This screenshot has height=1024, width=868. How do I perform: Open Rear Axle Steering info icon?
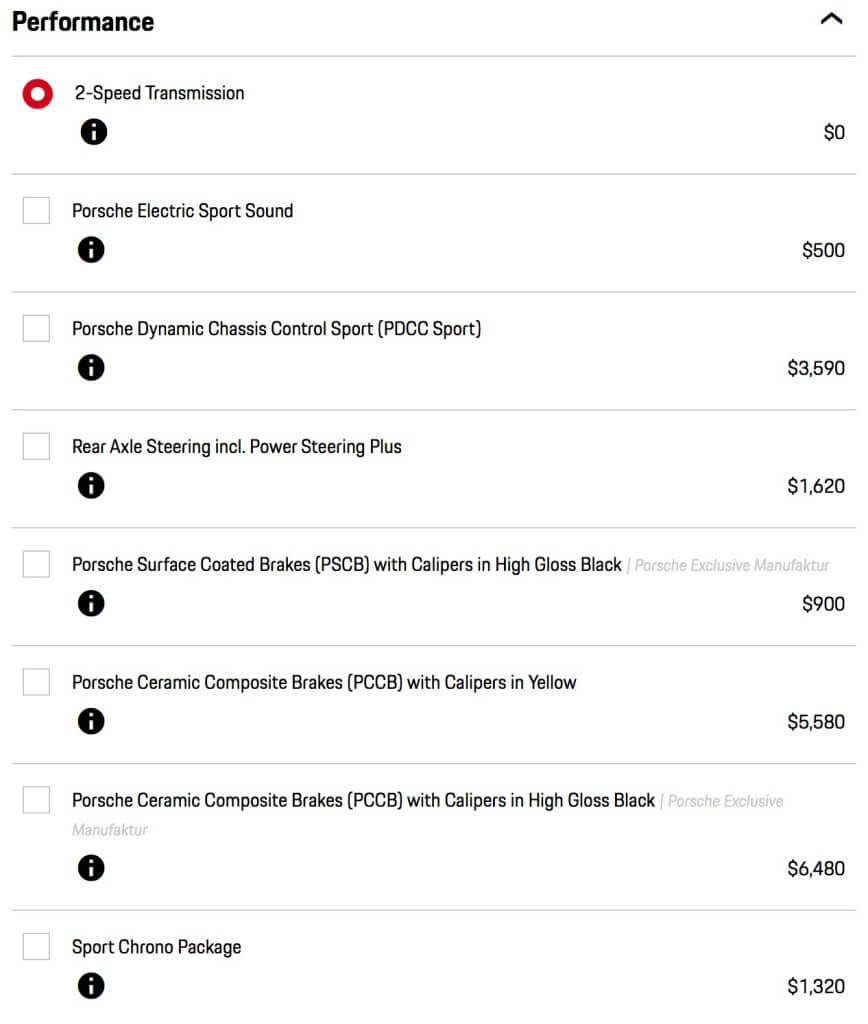tap(91, 485)
